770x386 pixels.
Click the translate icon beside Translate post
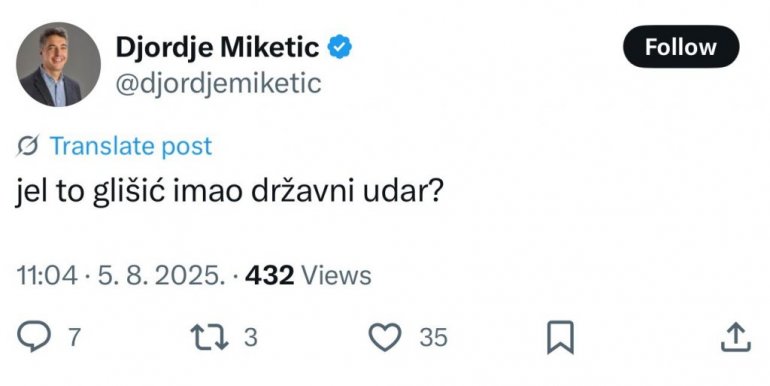(x=28, y=146)
